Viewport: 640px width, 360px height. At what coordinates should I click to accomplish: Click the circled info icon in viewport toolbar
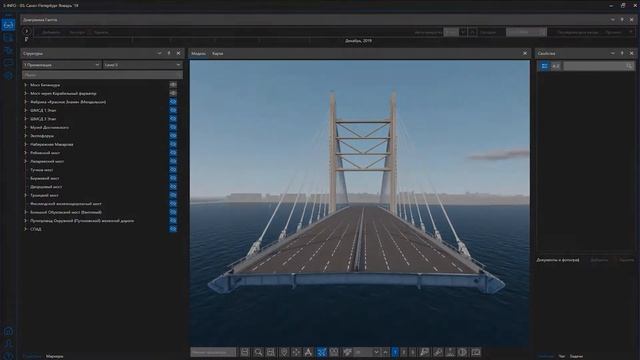(462, 352)
